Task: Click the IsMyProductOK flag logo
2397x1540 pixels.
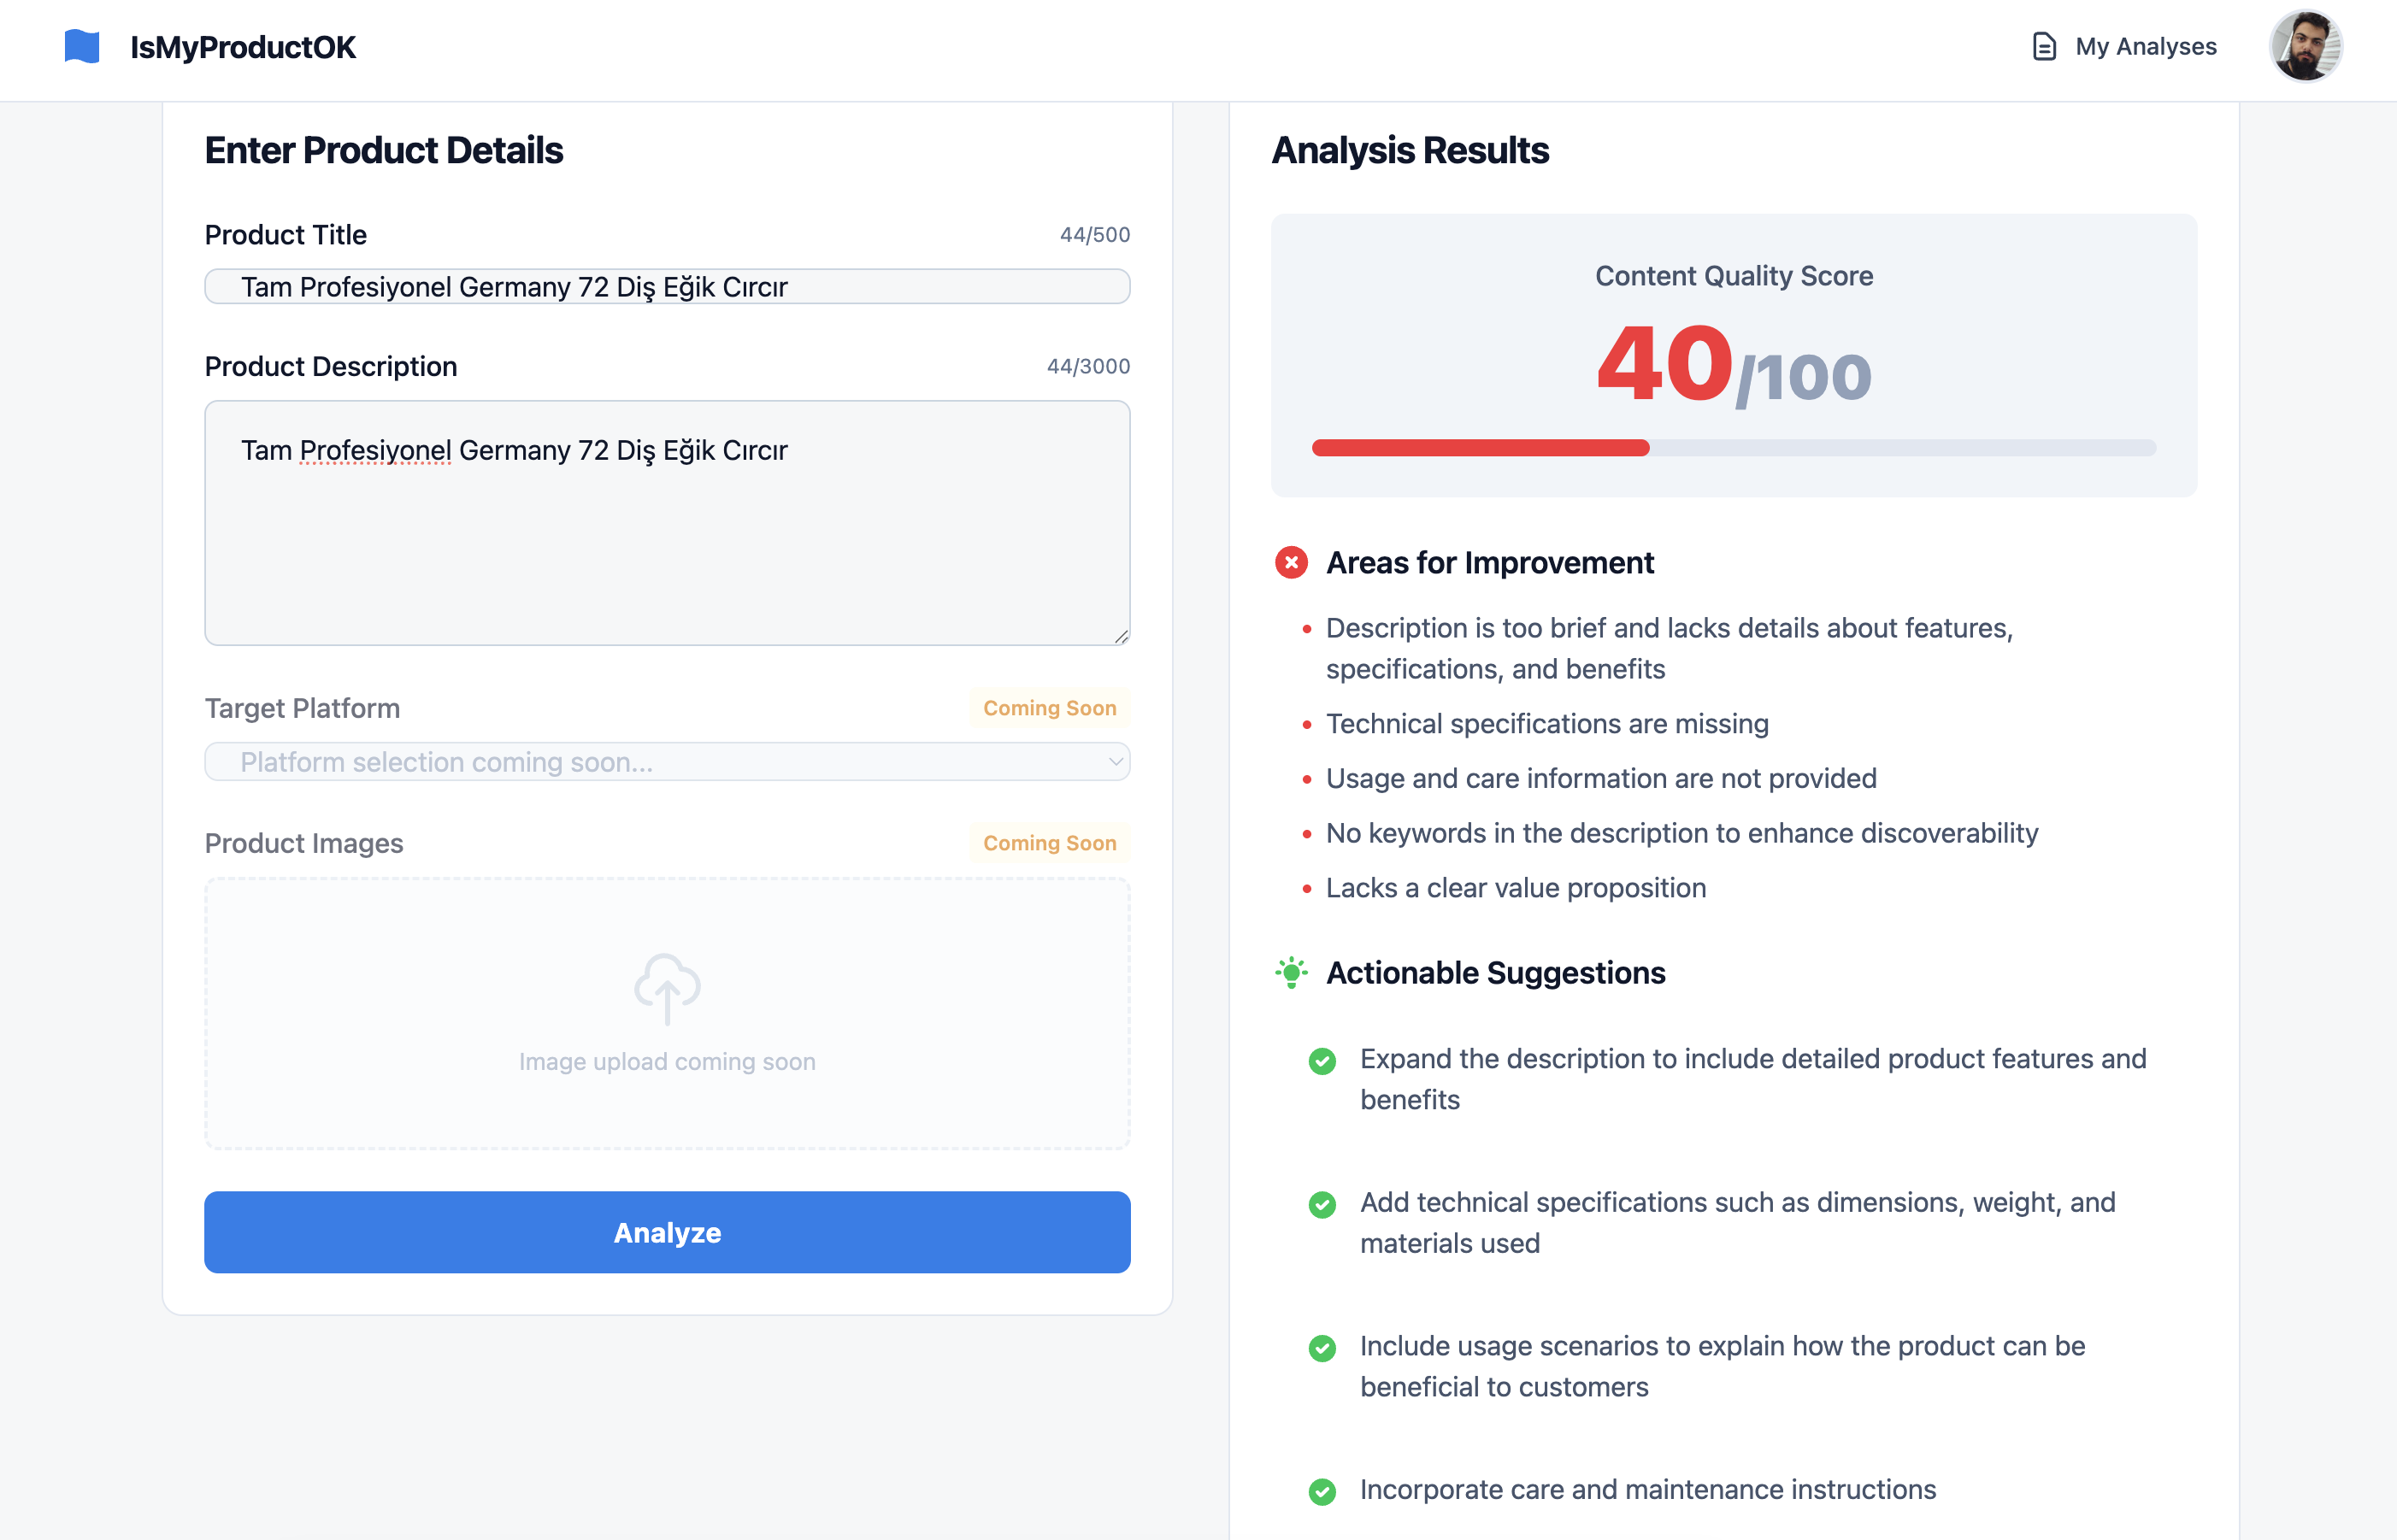Action: (x=81, y=45)
